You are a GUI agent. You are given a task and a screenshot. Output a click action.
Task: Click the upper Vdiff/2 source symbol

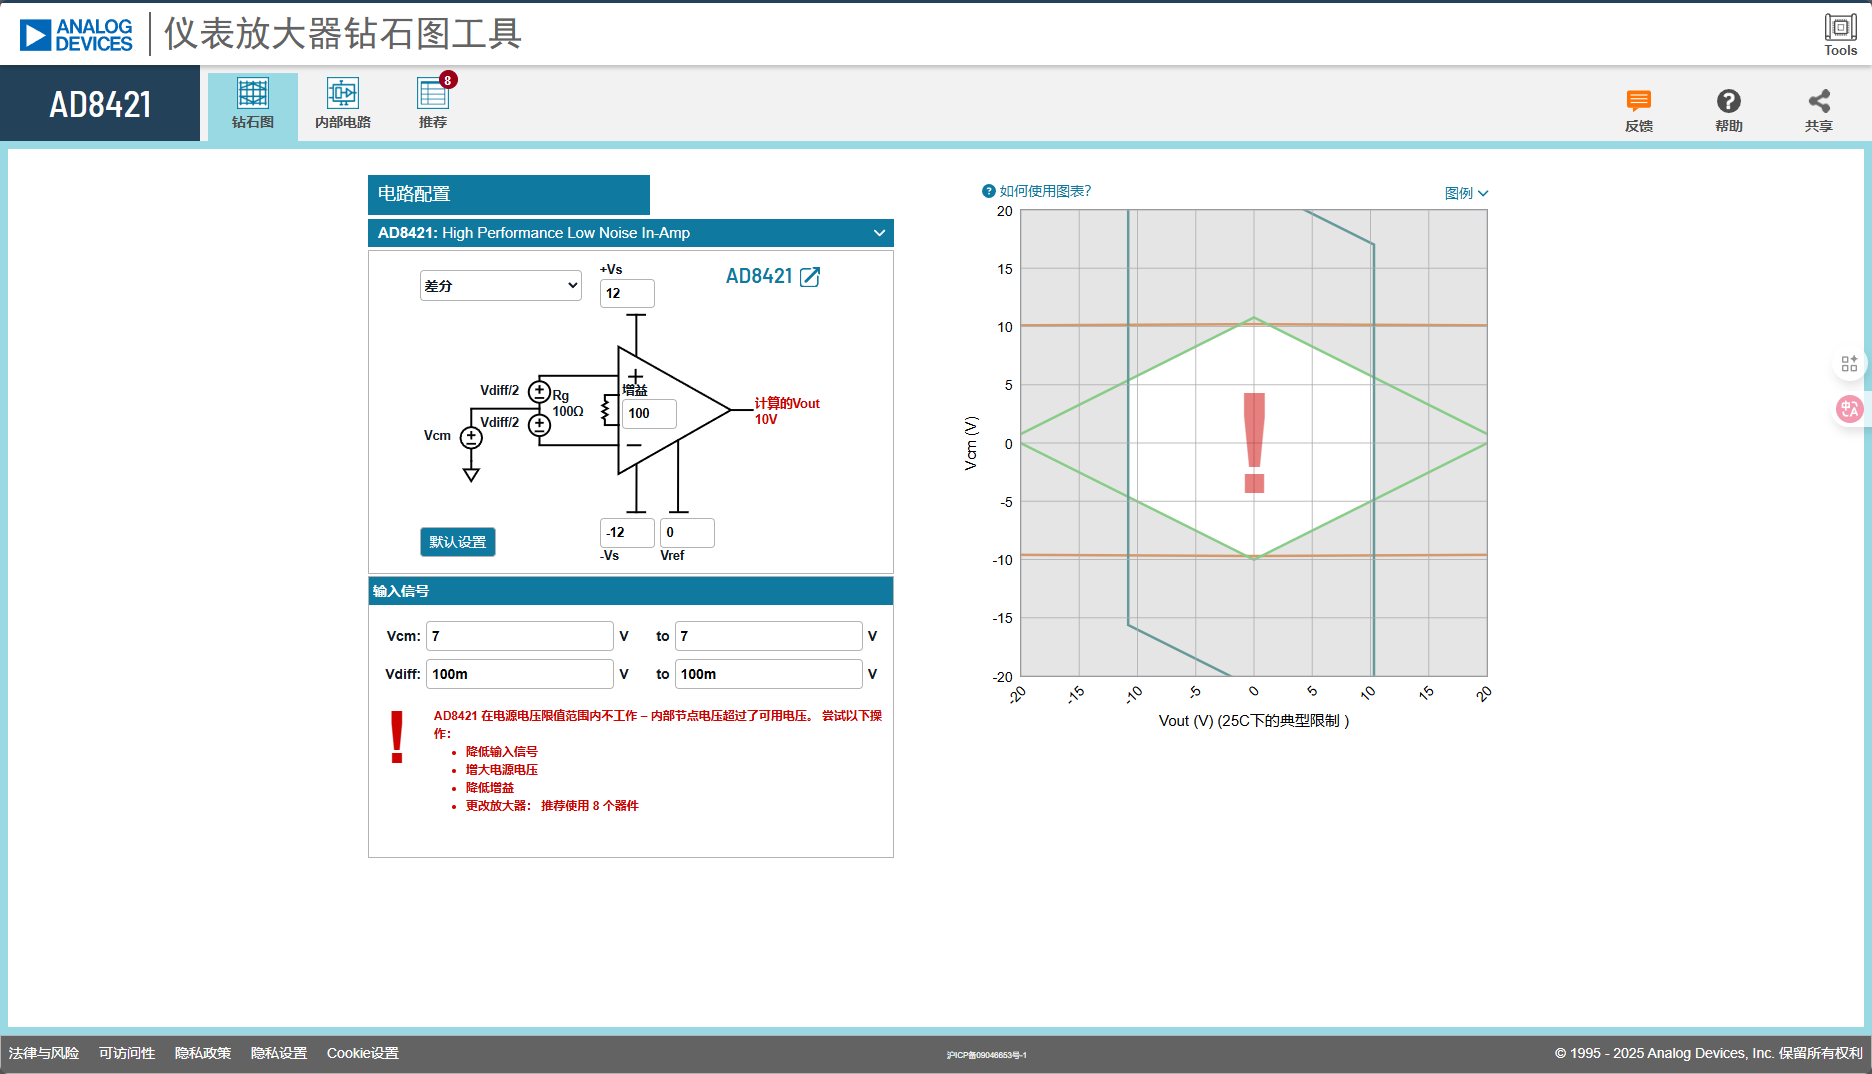click(540, 391)
